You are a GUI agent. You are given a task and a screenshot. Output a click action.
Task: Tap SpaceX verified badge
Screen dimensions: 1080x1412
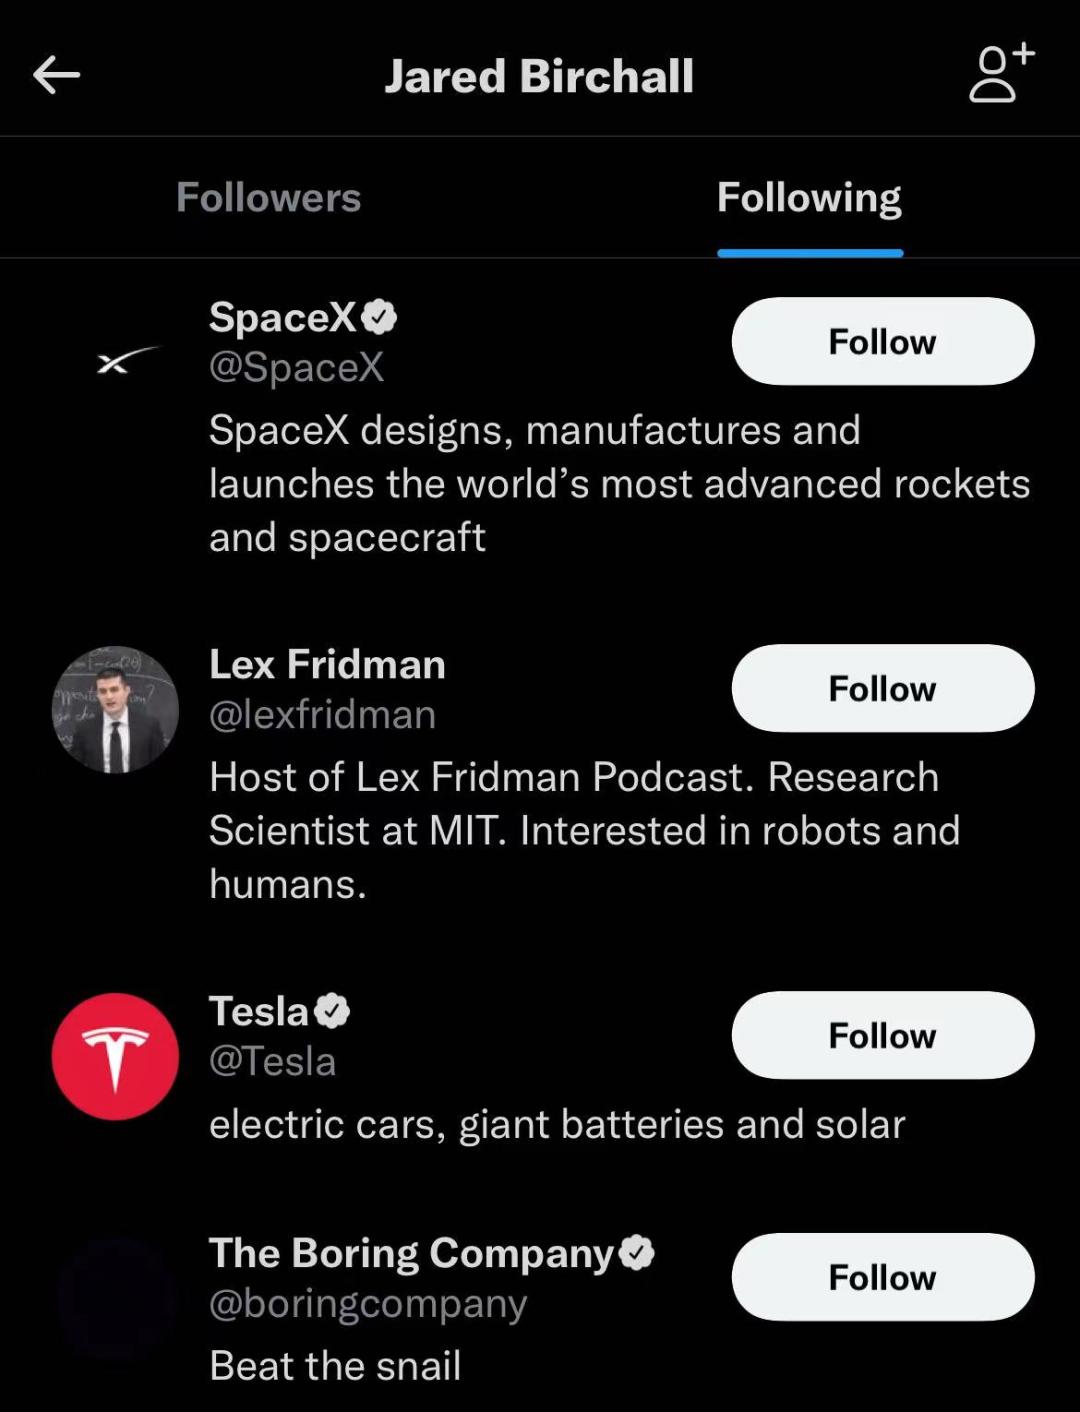379,317
